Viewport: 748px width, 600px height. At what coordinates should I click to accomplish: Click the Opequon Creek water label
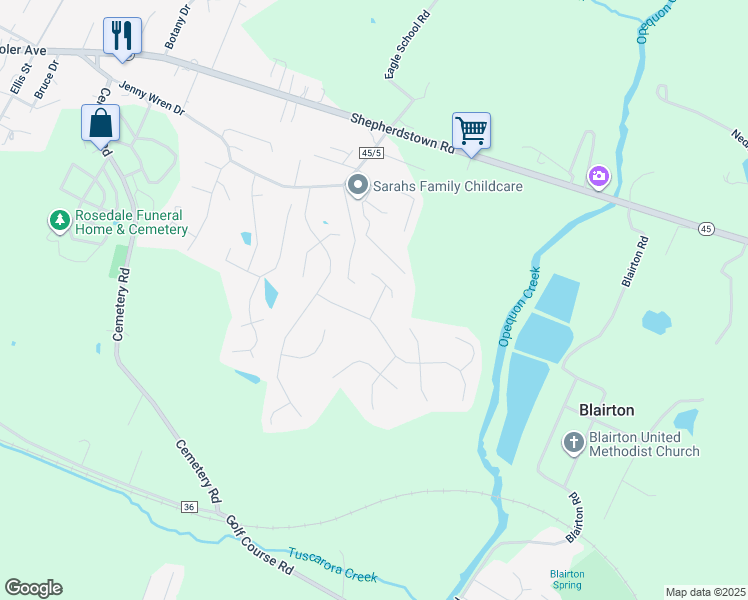tap(519, 306)
